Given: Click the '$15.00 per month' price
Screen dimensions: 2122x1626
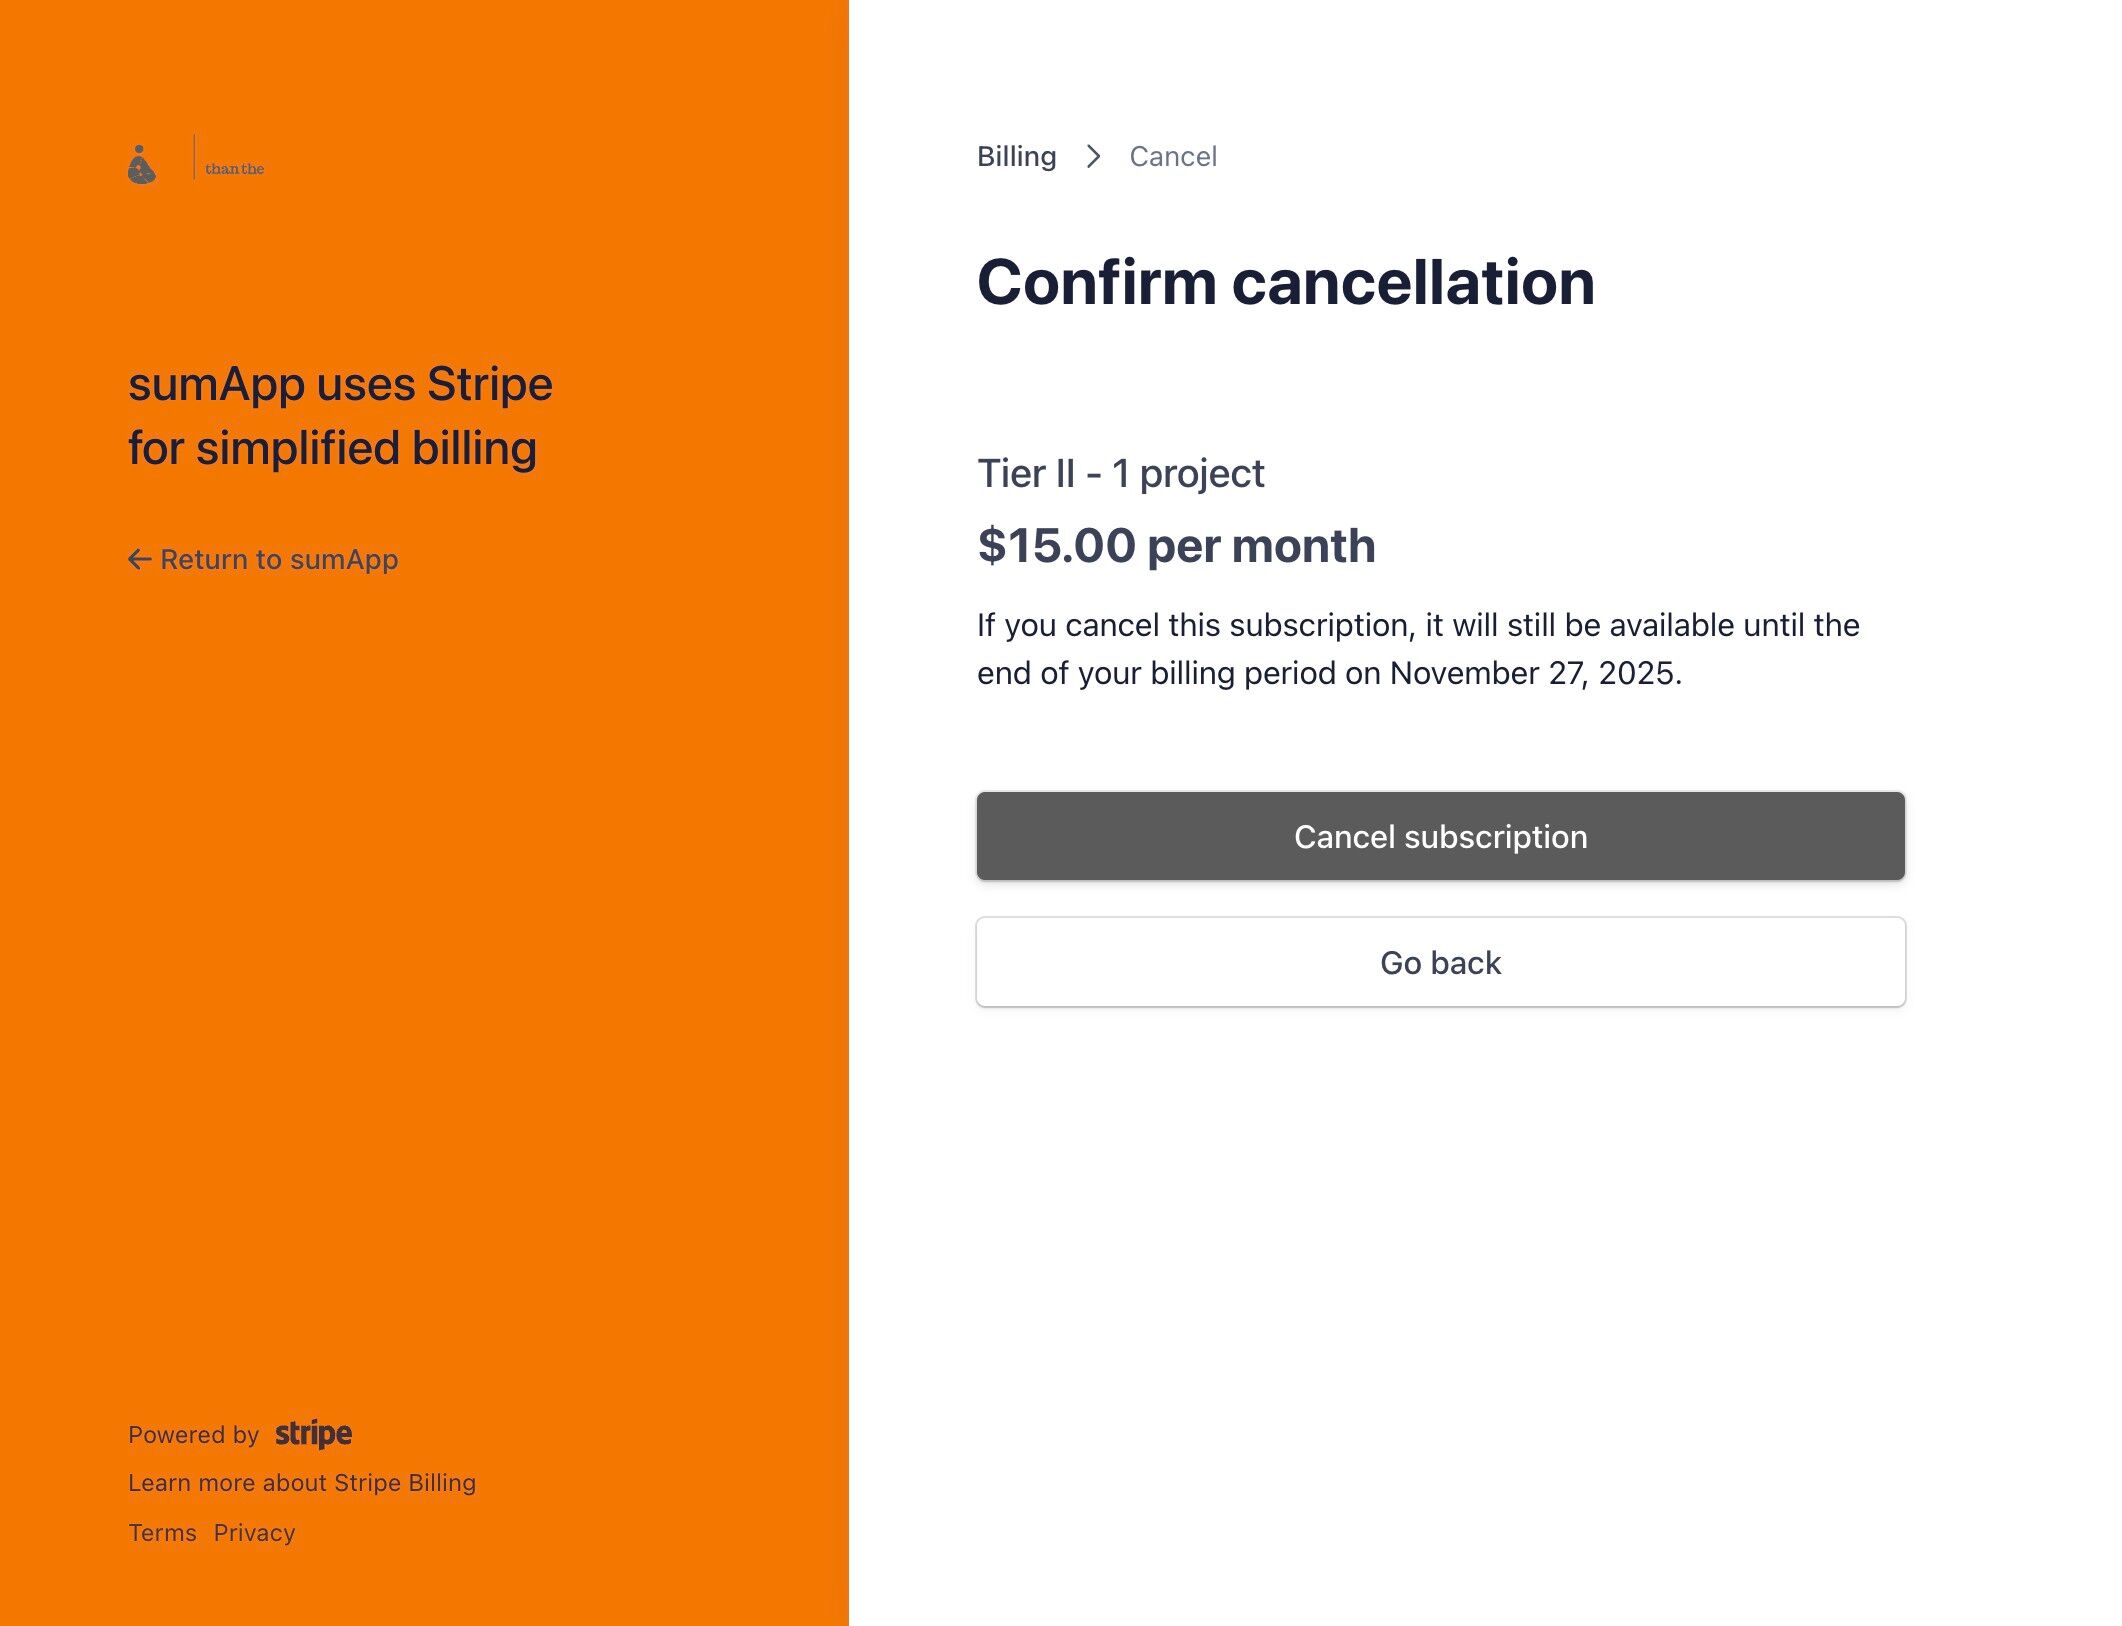Looking at the screenshot, I should tap(1176, 546).
